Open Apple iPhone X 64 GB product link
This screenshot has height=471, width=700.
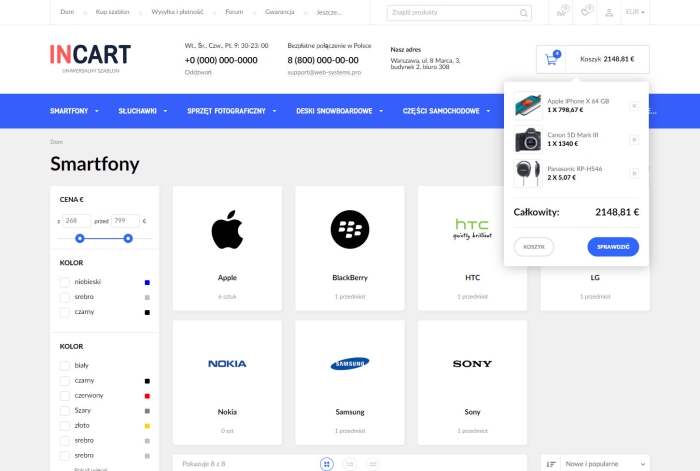(x=578, y=101)
